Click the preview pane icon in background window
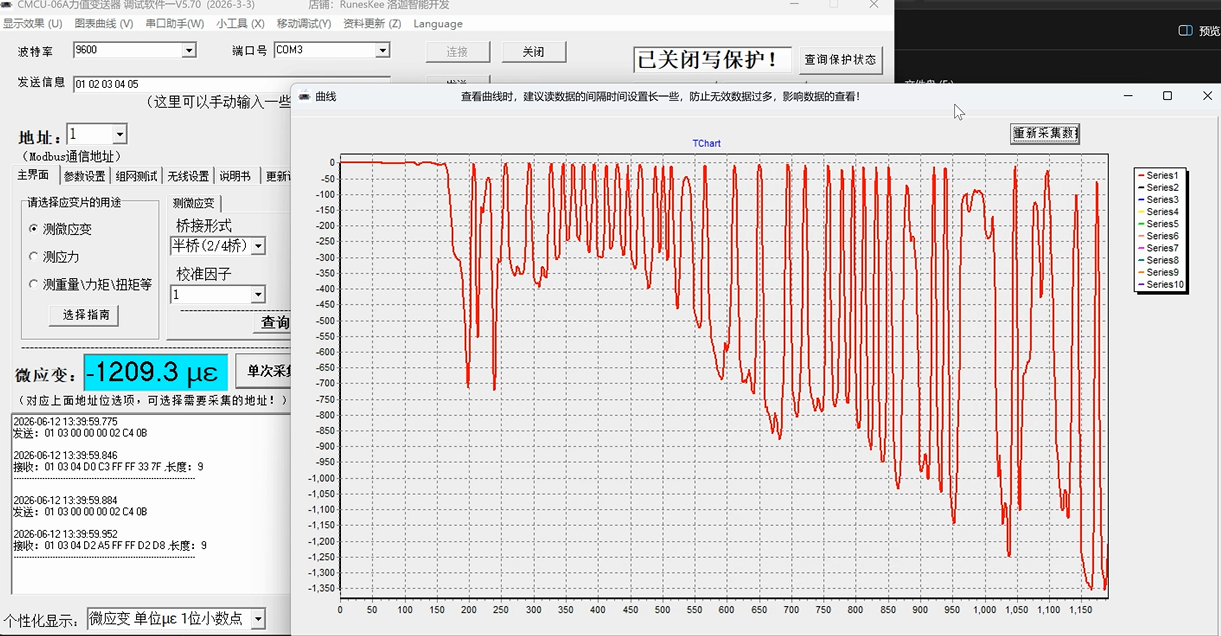Screen dimensions: 1221x636 [x=1186, y=30]
